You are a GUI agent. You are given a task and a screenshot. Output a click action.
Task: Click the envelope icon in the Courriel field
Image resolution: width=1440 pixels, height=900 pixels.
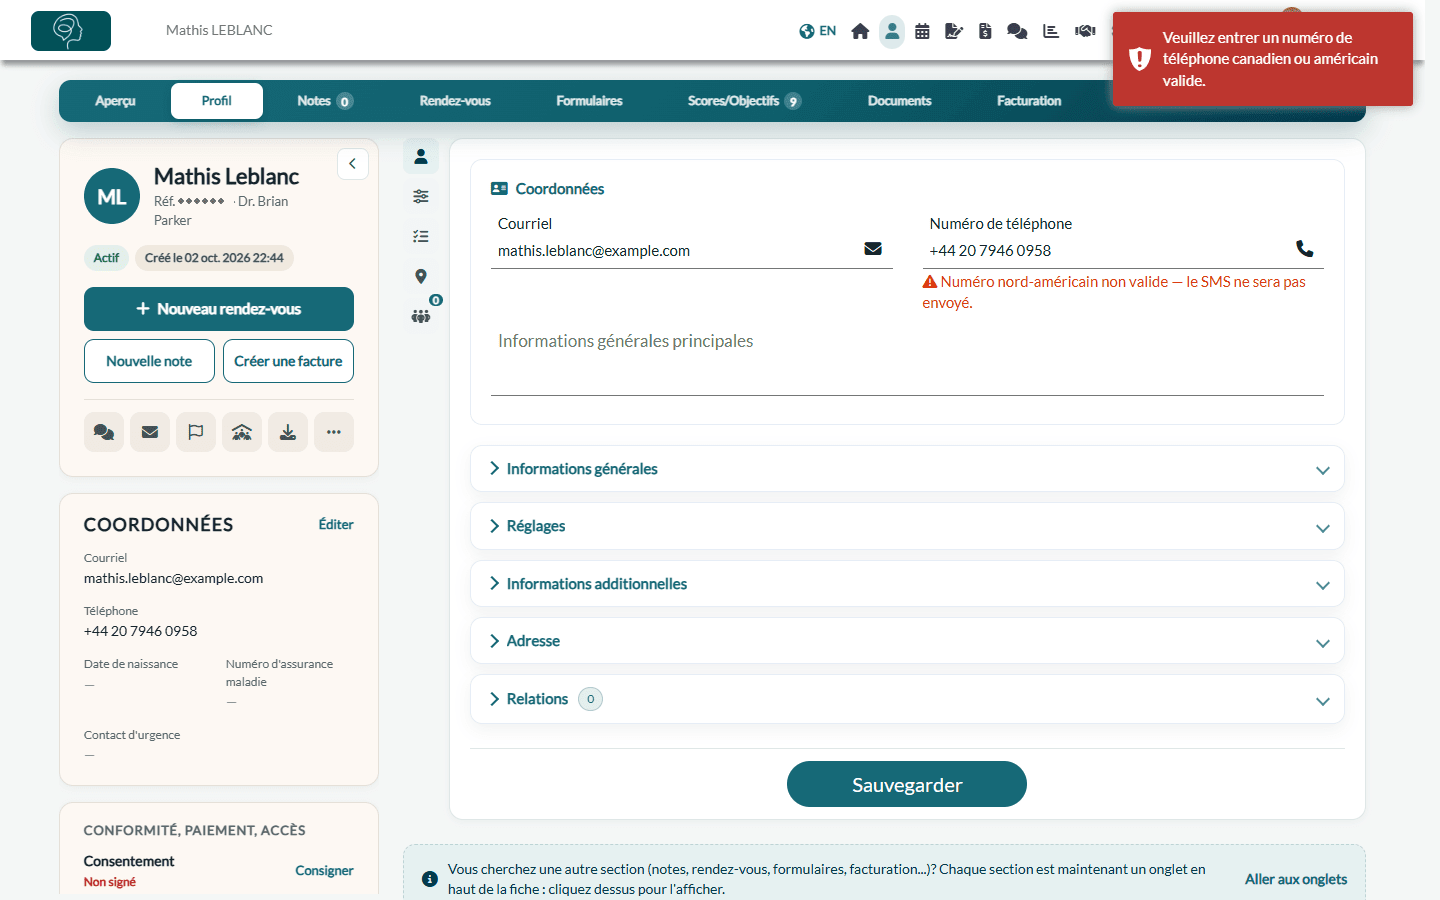[873, 249]
